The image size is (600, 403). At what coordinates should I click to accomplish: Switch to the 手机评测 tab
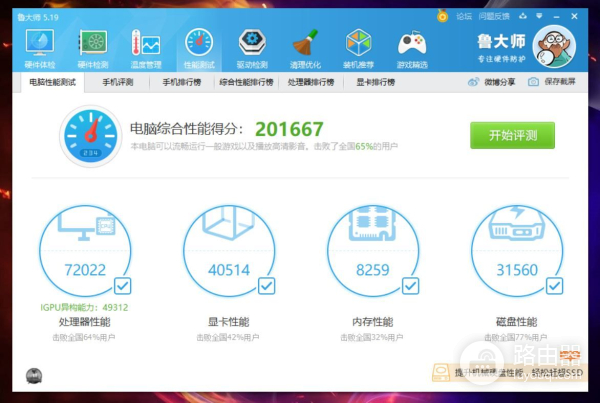click(118, 82)
